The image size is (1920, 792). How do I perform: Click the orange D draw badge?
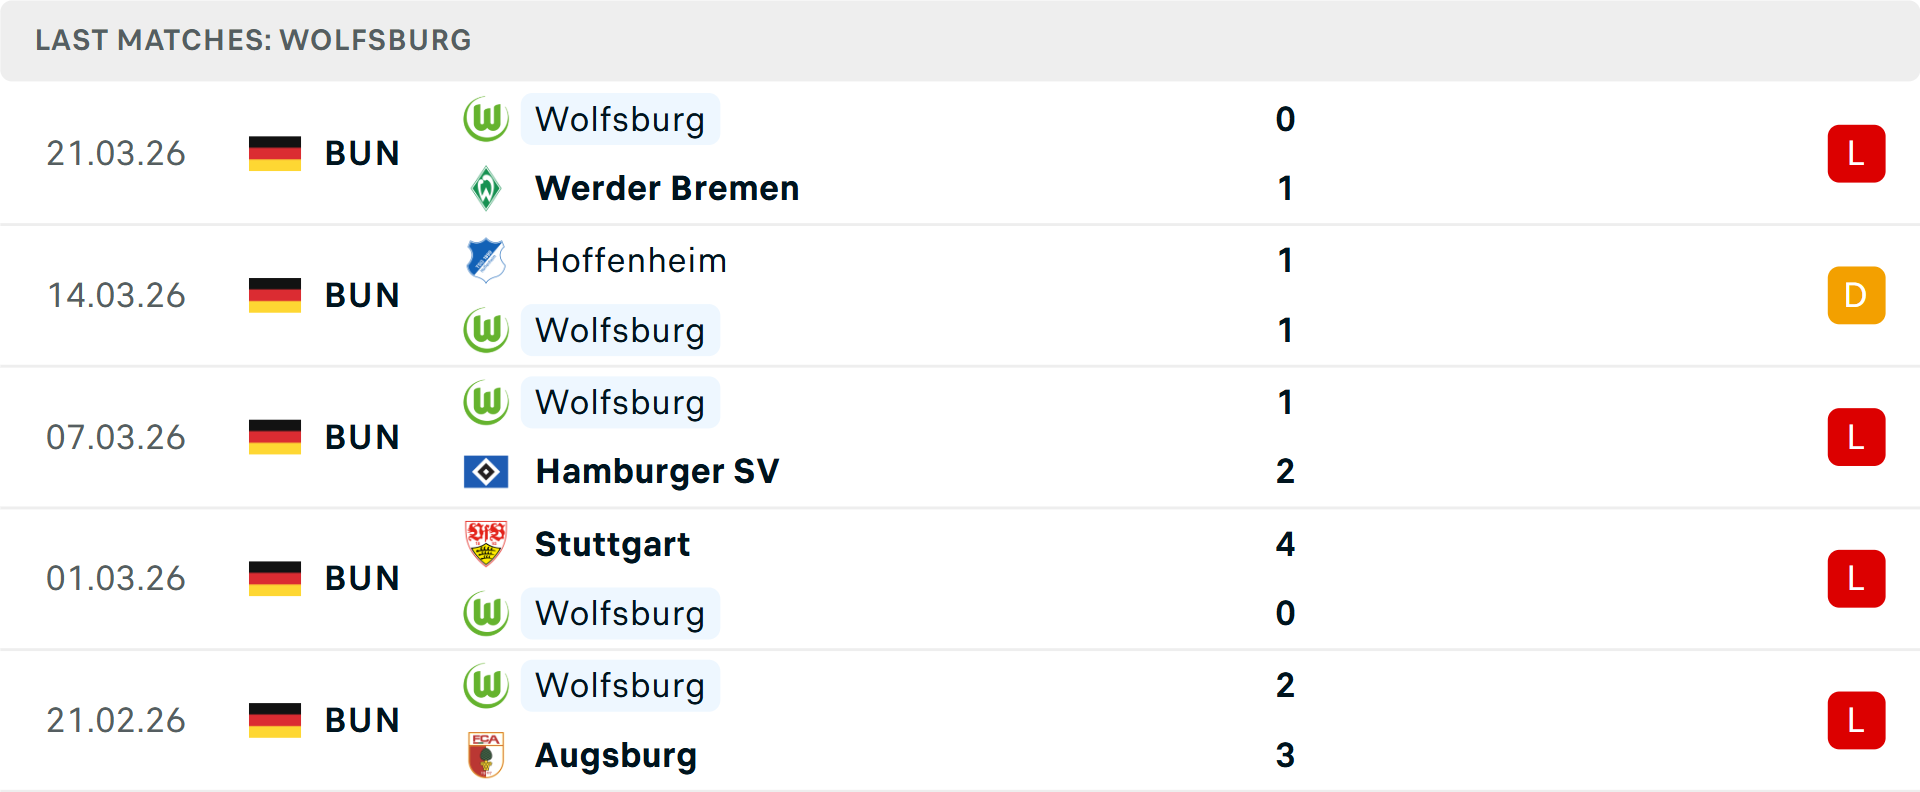point(1856,295)
